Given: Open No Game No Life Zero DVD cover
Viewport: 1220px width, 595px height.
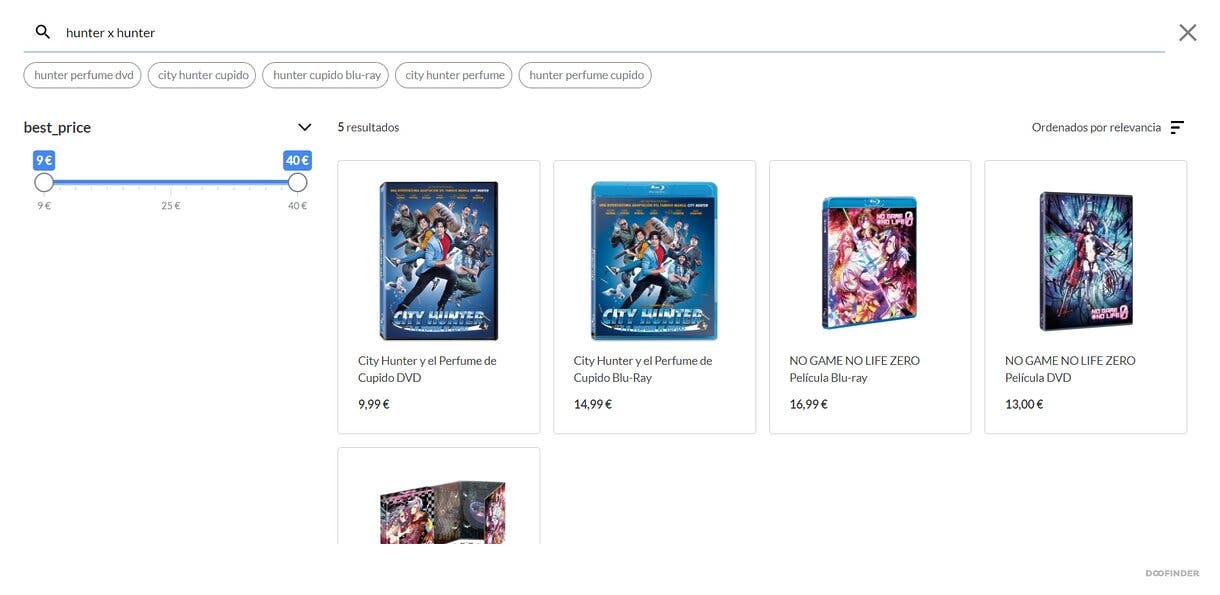Looking at the screenshot, I should (x=1086, y=261).
